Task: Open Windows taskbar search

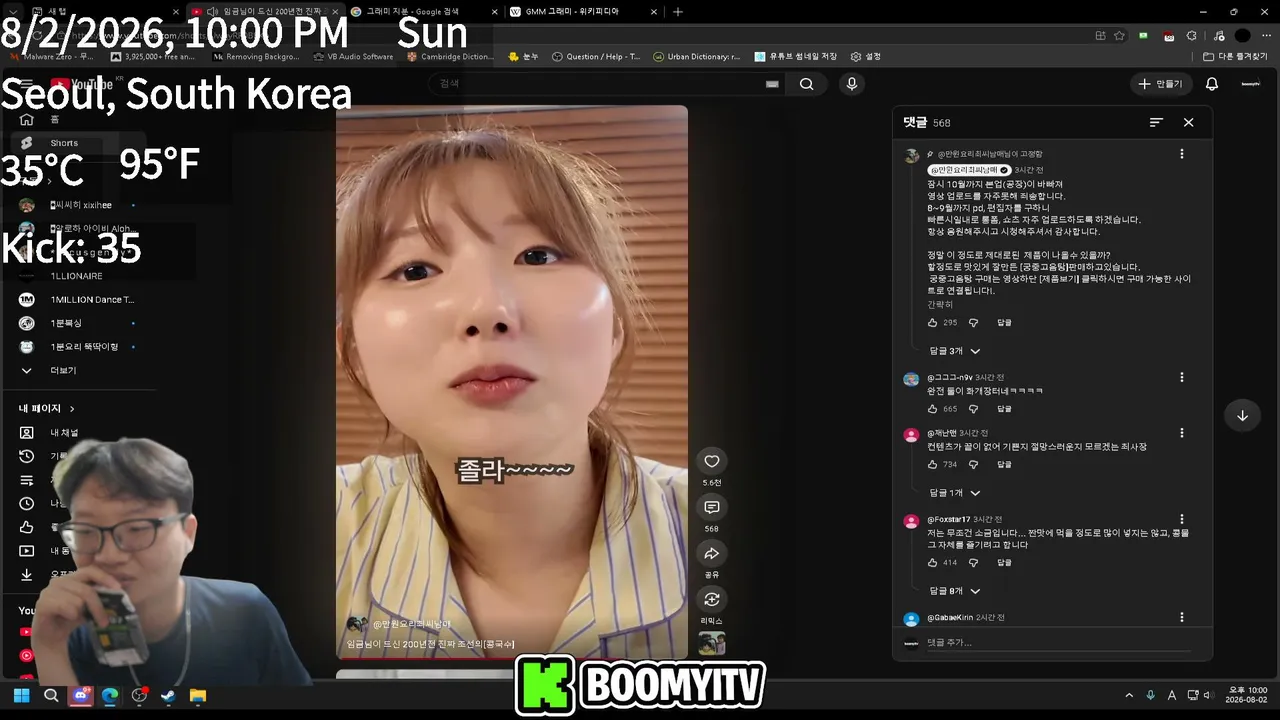Action: 51,696
